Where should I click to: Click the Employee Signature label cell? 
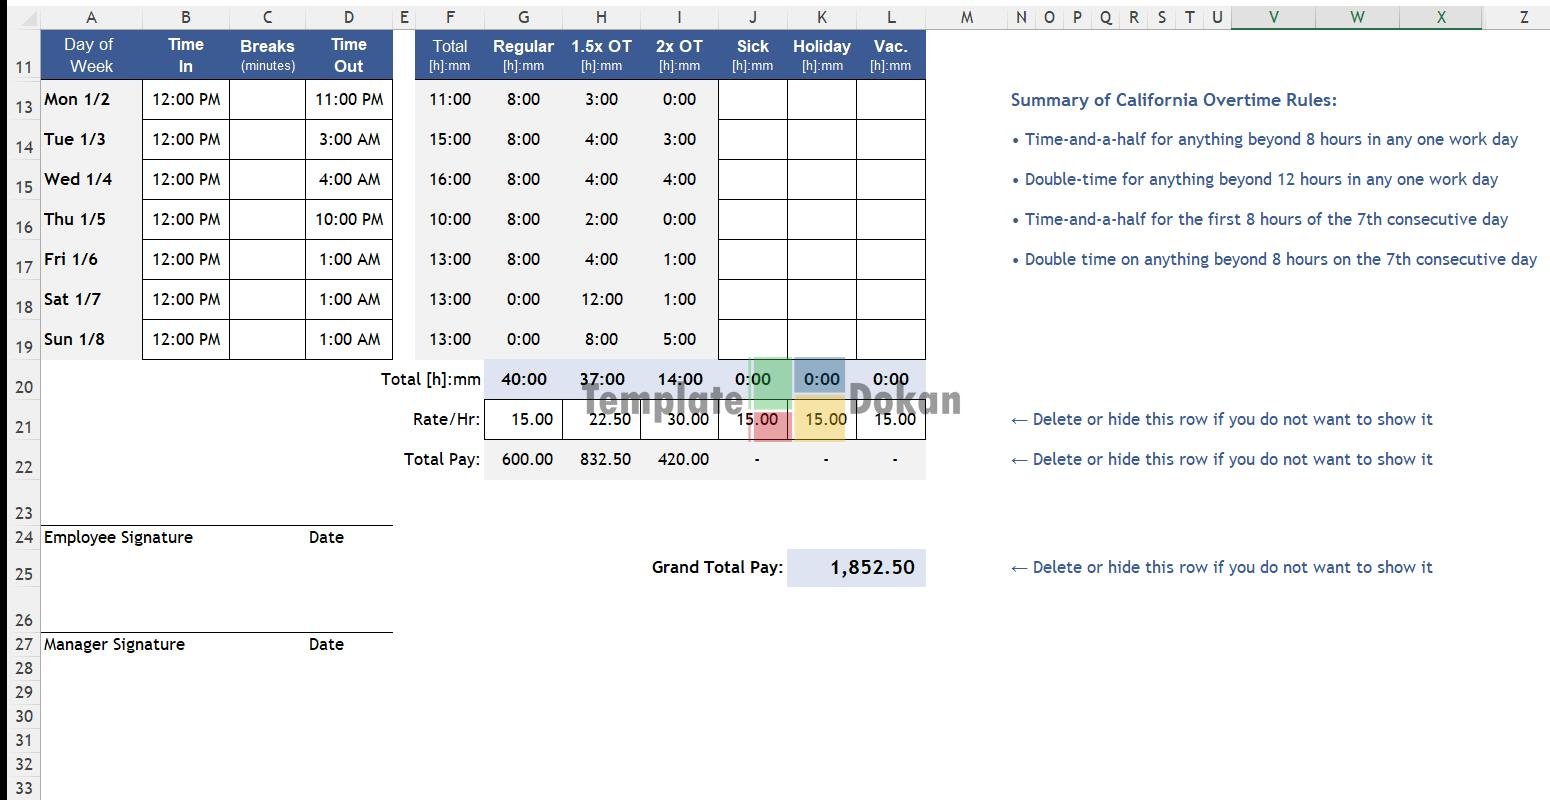coord(118,538)
